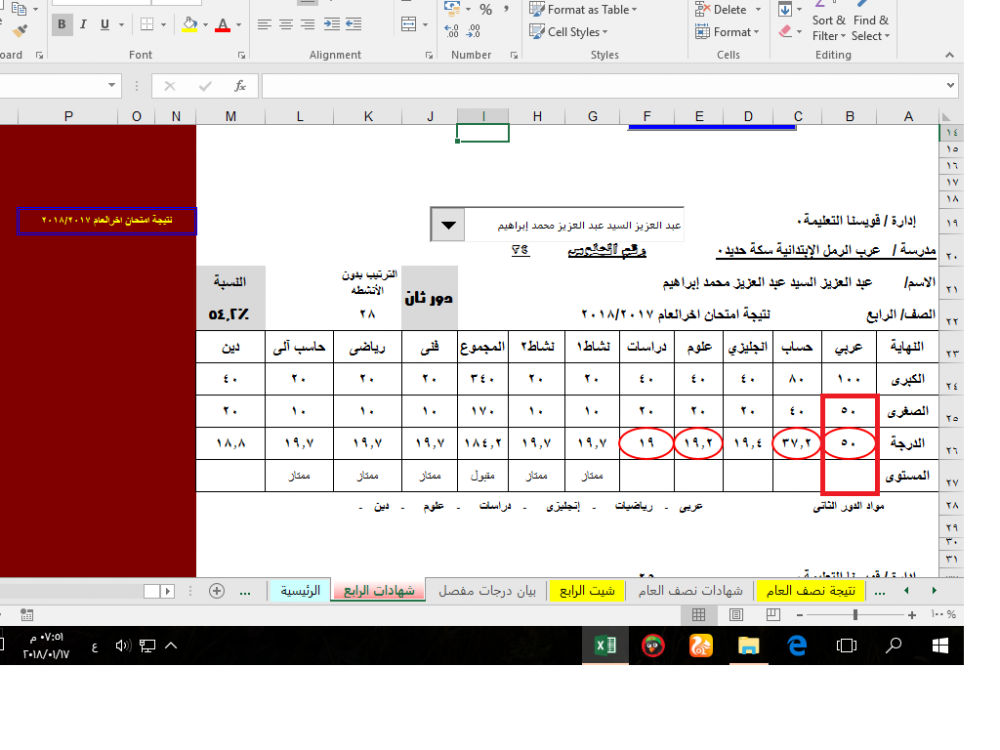The height and width of the screenshot is (750, 1000).
Task: Open the Merge & Center dropdown arrow
Action: pos(425,25)
